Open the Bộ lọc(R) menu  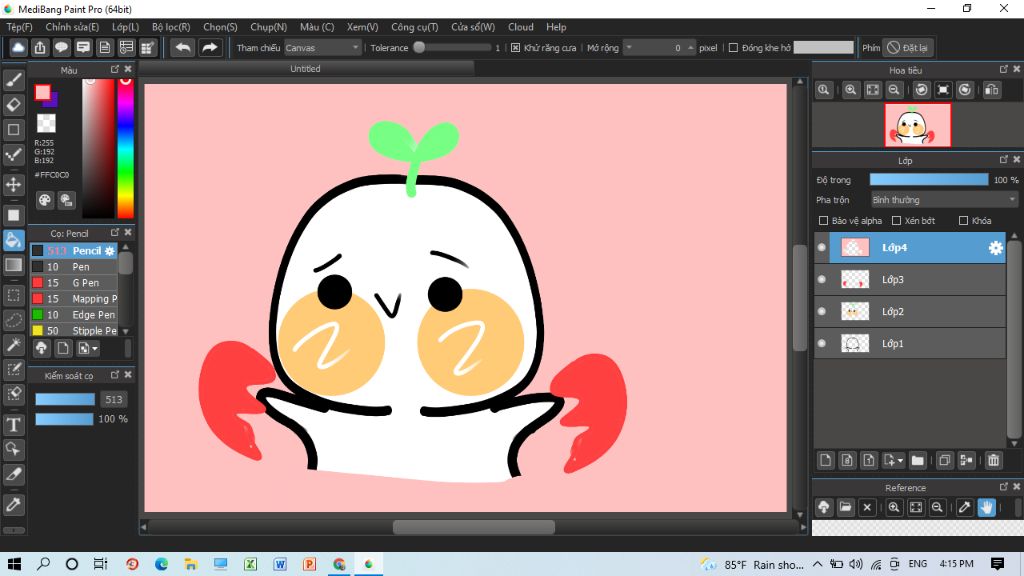(171, 27)
